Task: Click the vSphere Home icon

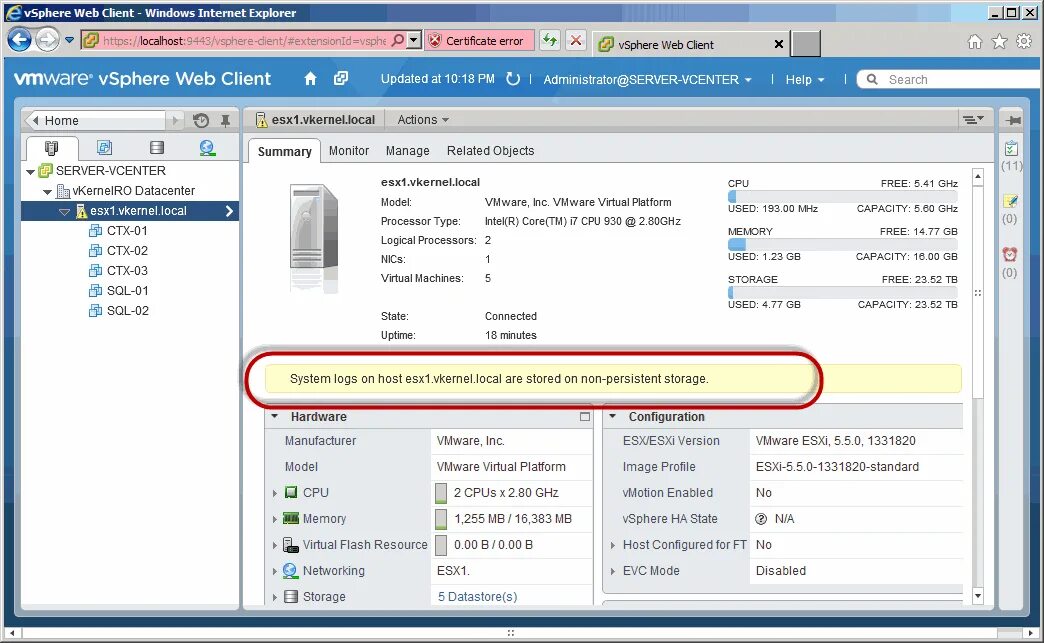Action: [x=310, y=79]
